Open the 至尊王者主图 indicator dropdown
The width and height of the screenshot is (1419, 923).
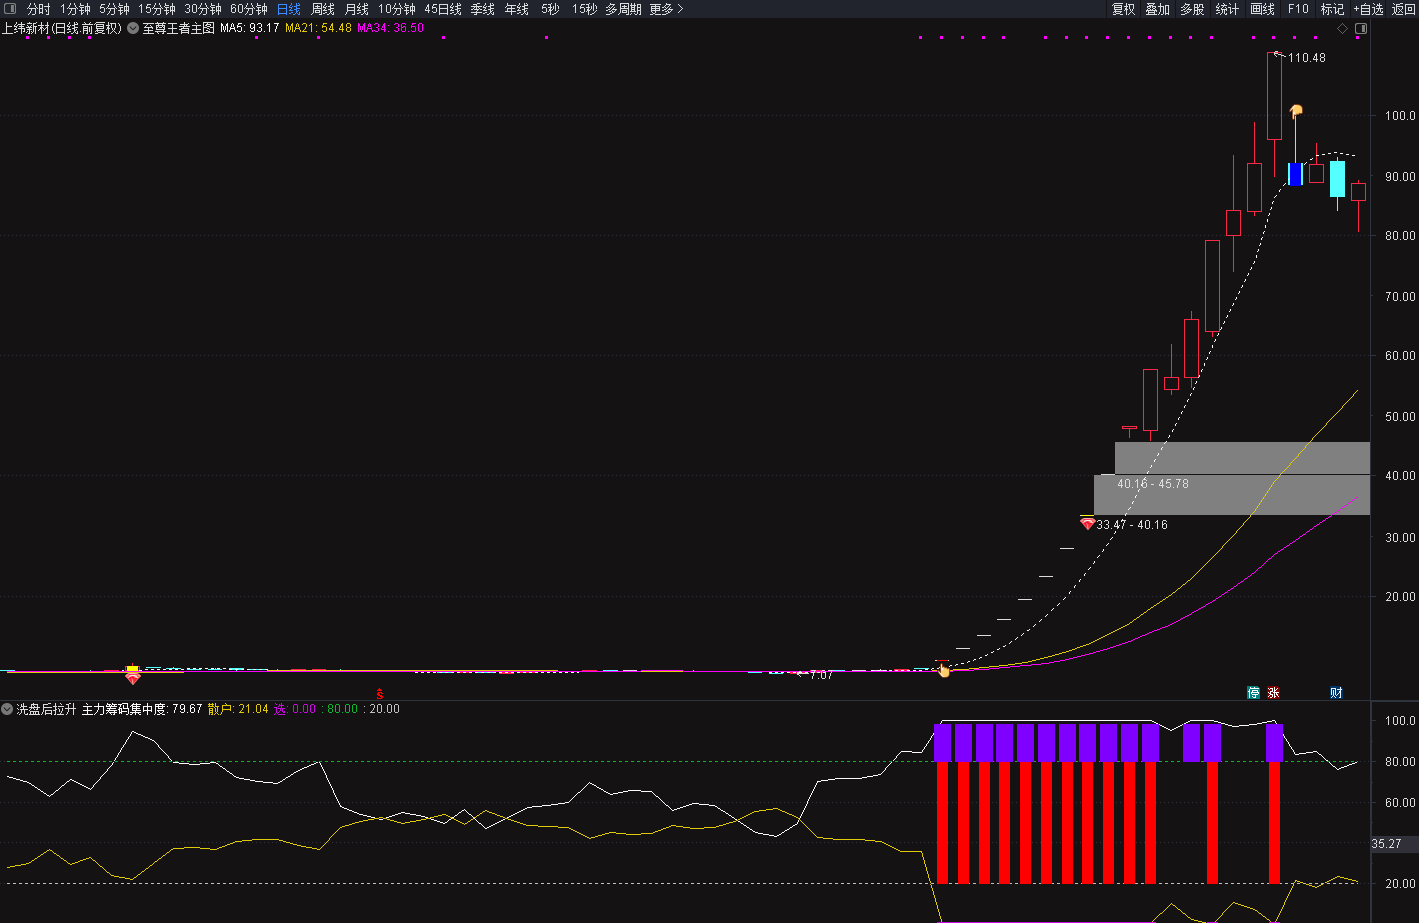tap(132, 28)
